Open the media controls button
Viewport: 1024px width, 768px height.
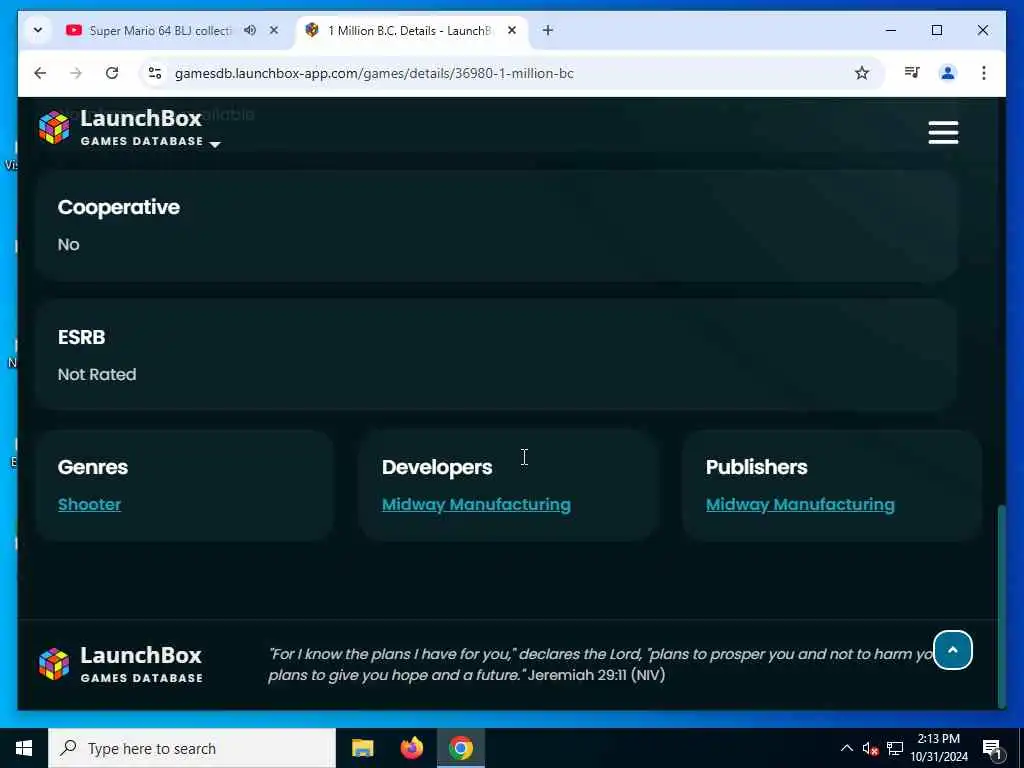(912, 73)
